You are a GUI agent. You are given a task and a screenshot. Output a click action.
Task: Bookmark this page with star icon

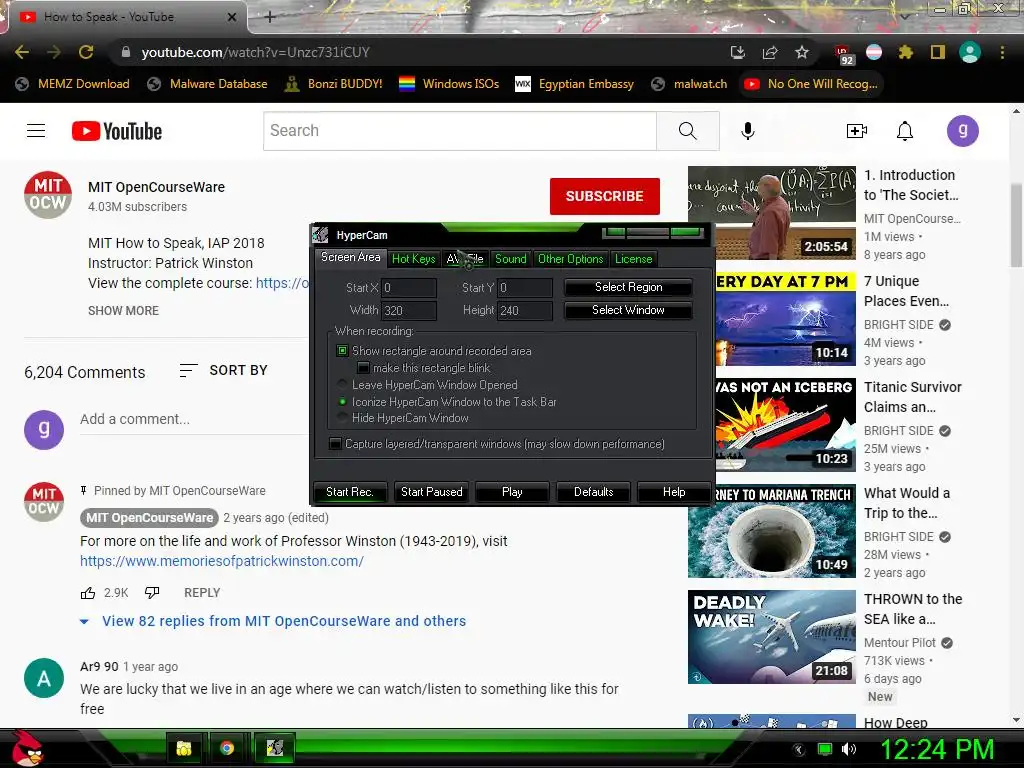[802, 52]
